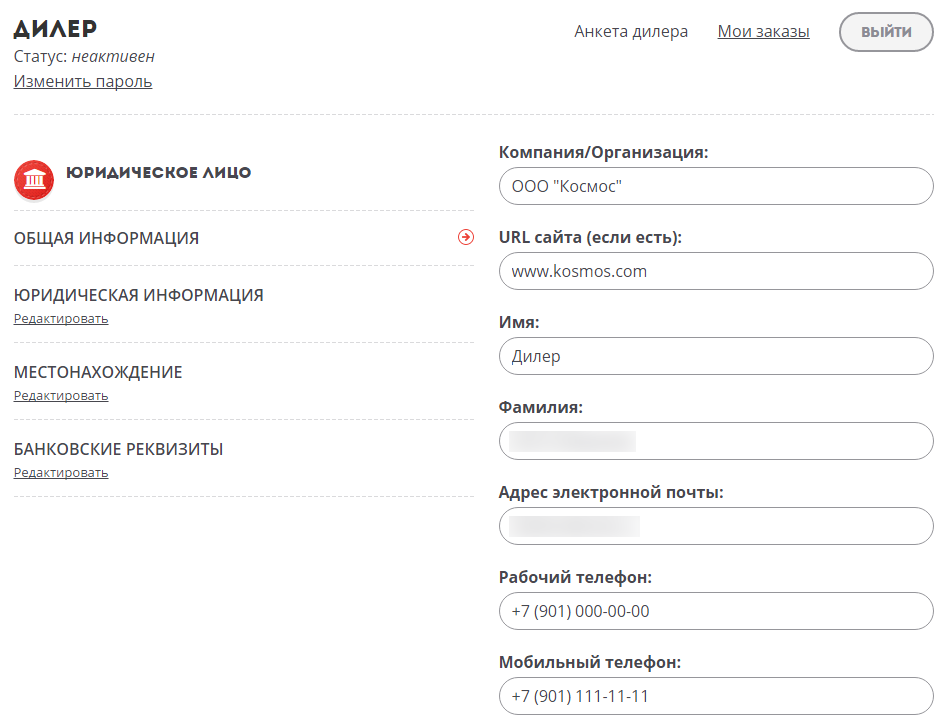Click the red arrow next to Общая информация
Viewport: 946px width, 725px height.
(466, 237)
